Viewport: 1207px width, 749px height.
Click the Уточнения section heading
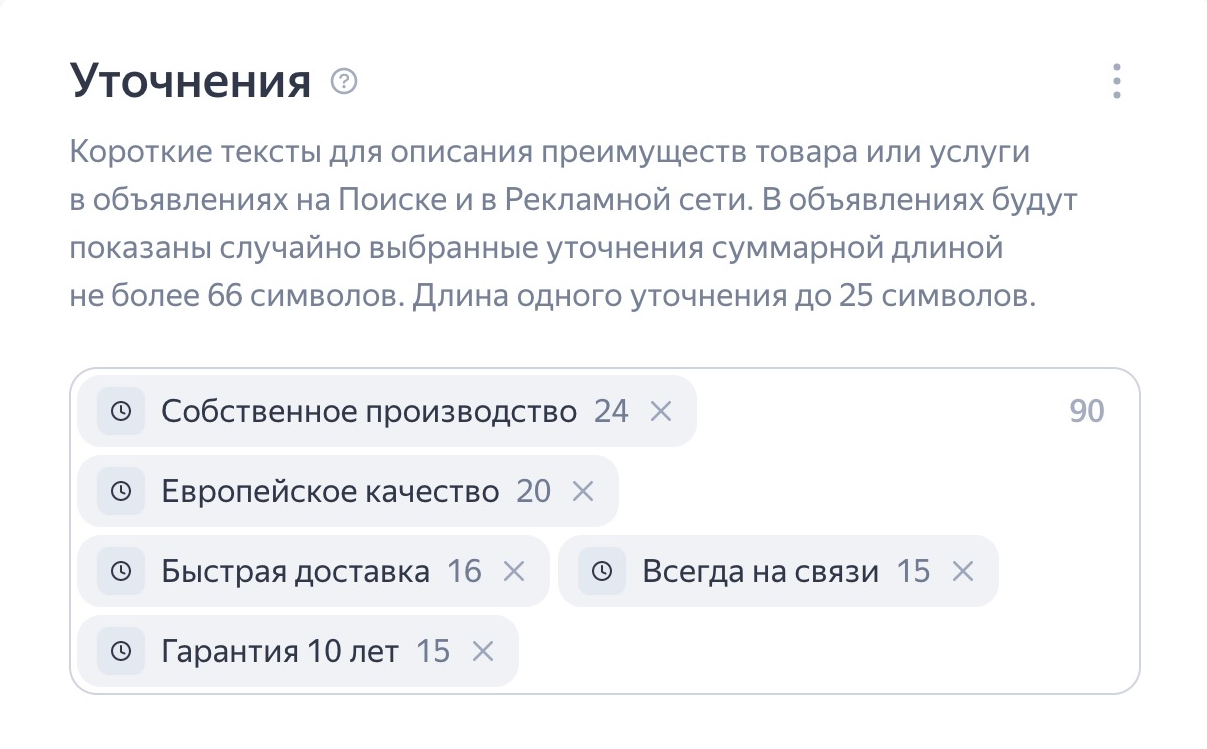(x=191, y=81)
